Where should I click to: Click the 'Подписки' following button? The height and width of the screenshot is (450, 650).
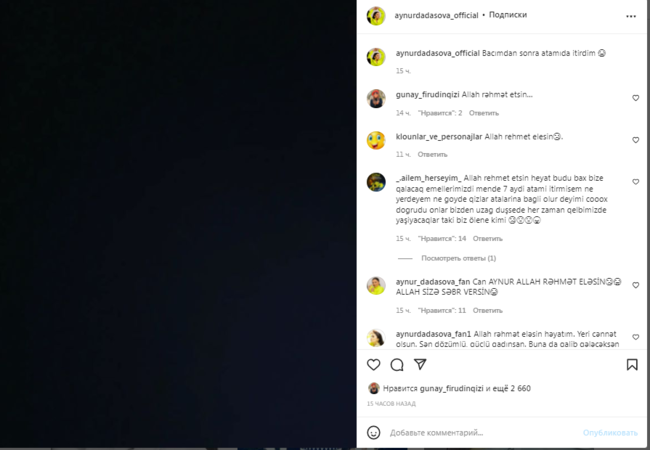tap(508, 15)
